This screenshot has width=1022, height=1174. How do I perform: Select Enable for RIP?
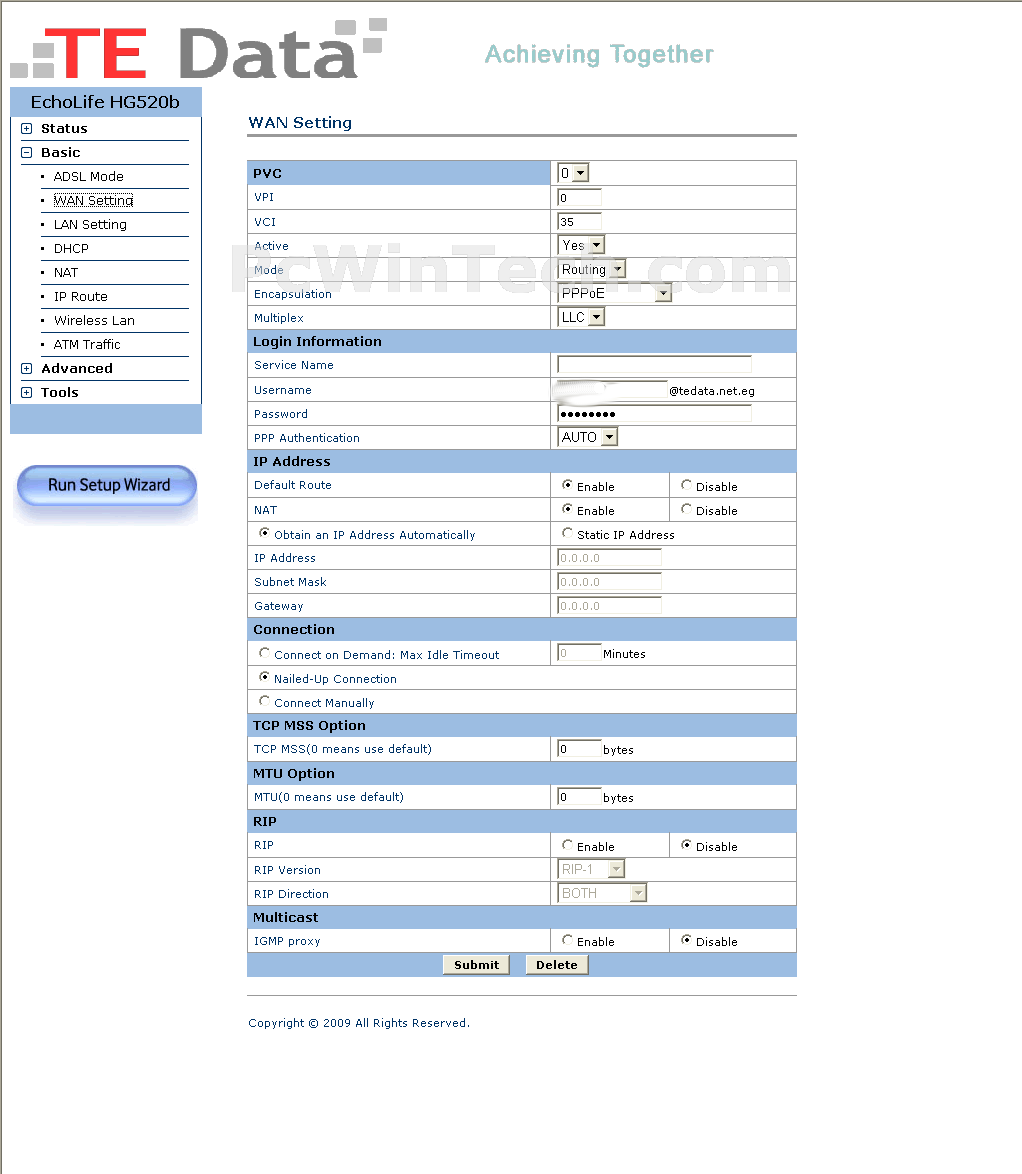(568, 845)
